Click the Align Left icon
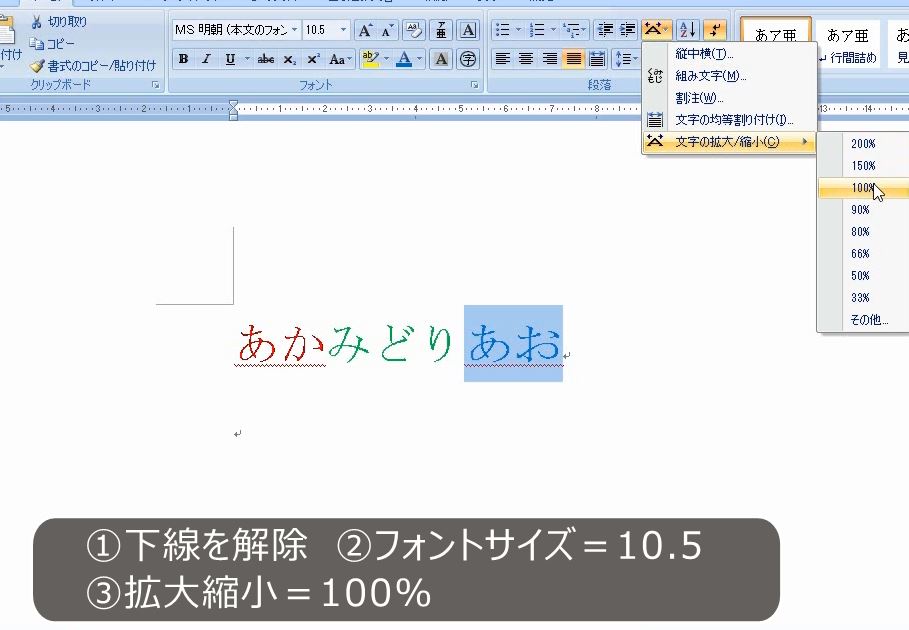 [503, 59]
